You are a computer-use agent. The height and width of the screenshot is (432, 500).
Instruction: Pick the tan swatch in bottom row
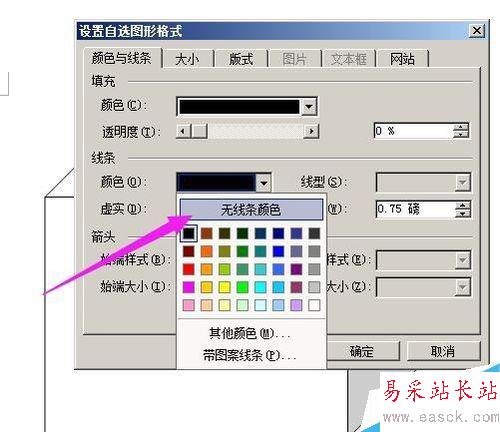[207, 305]
